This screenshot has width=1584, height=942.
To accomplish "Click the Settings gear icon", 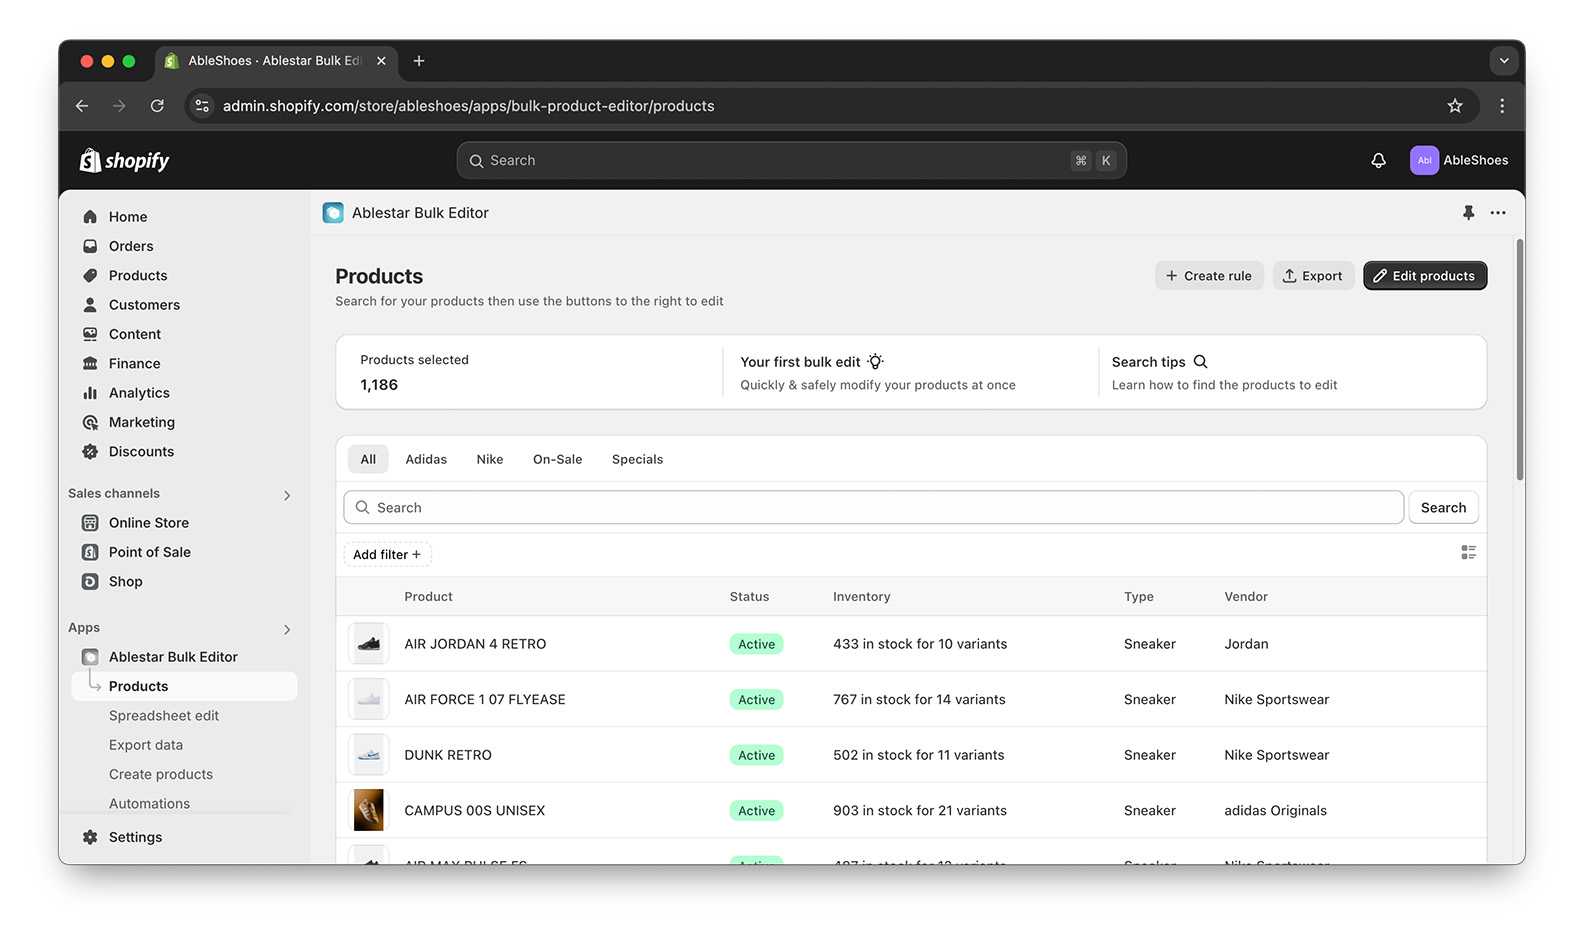I will [90, 837].
